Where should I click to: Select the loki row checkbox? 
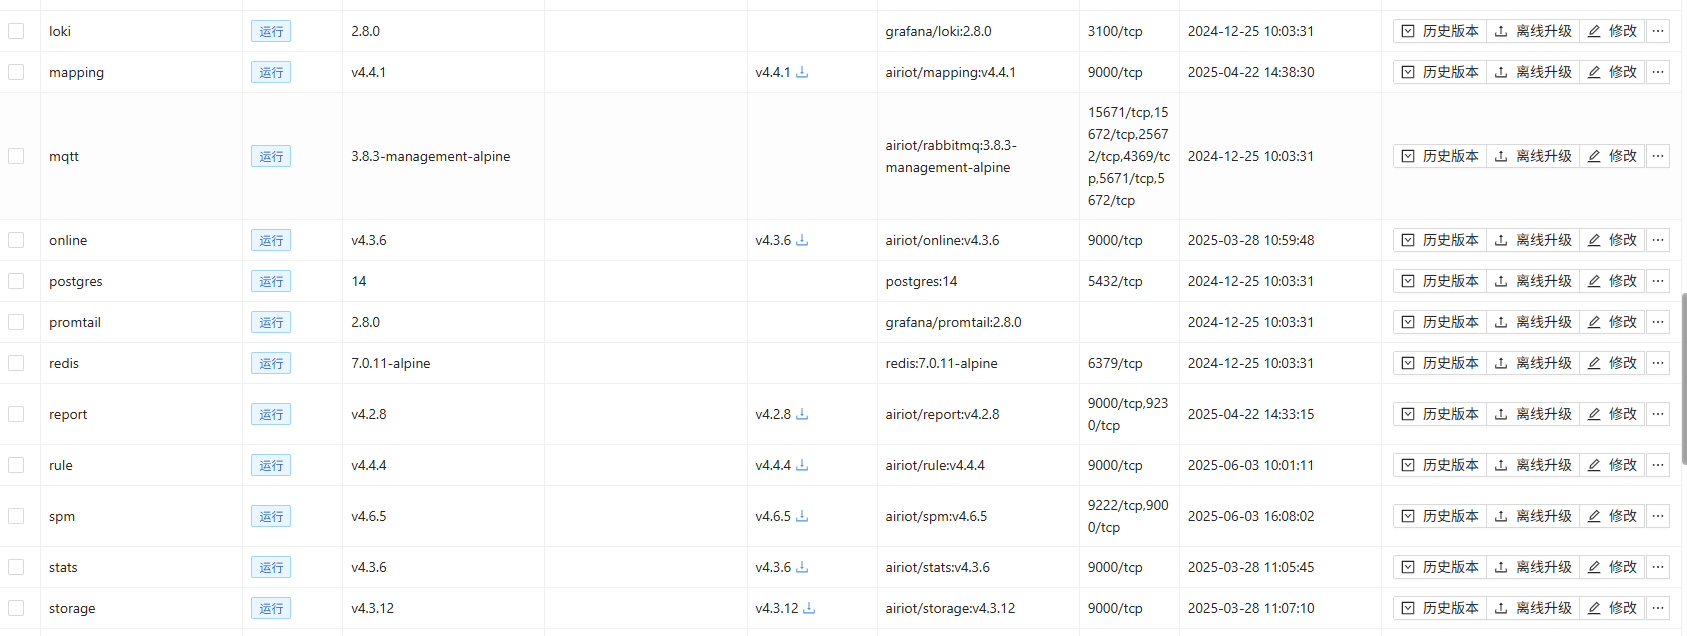16,31
